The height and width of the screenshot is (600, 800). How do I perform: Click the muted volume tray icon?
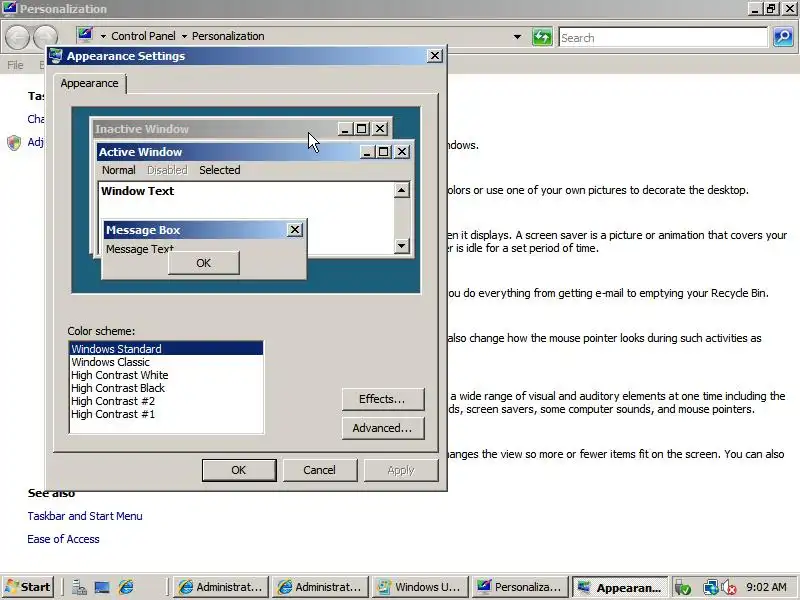click(x=728, y=588)
